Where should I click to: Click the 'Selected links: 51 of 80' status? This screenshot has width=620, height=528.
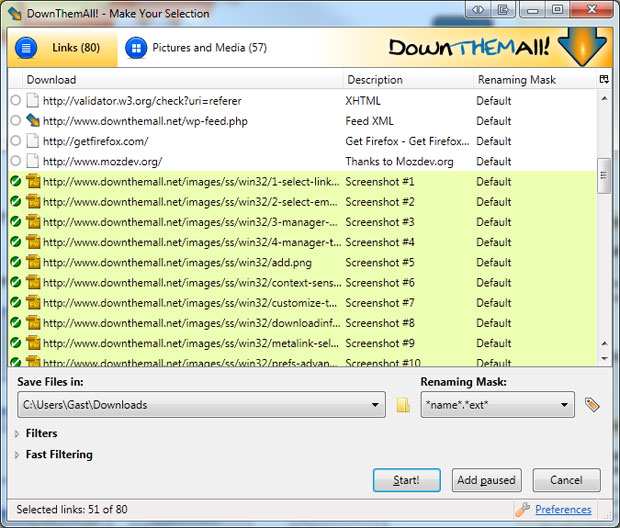tap(72, 509)
